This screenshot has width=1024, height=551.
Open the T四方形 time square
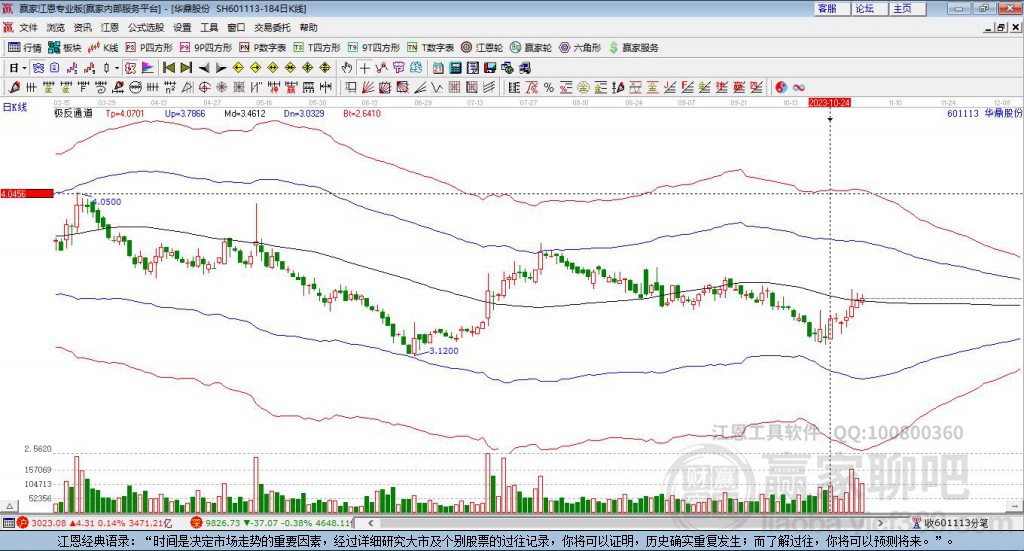pos(317,48)
